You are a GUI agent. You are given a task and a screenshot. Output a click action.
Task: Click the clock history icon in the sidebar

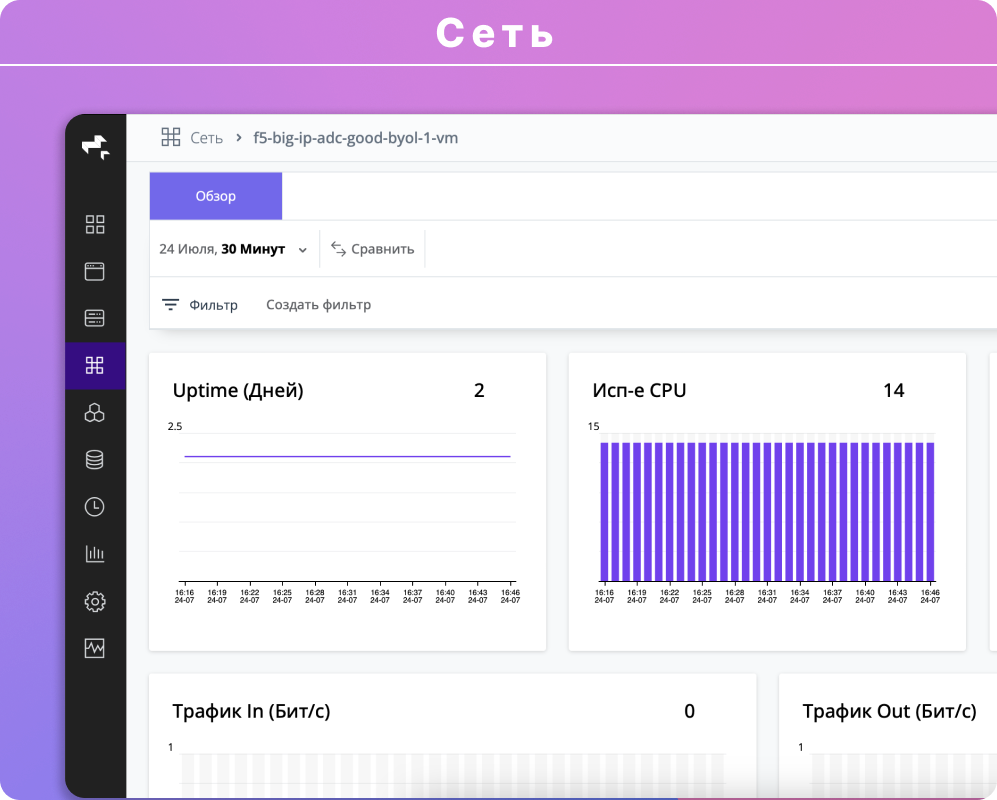click(95, 506)
